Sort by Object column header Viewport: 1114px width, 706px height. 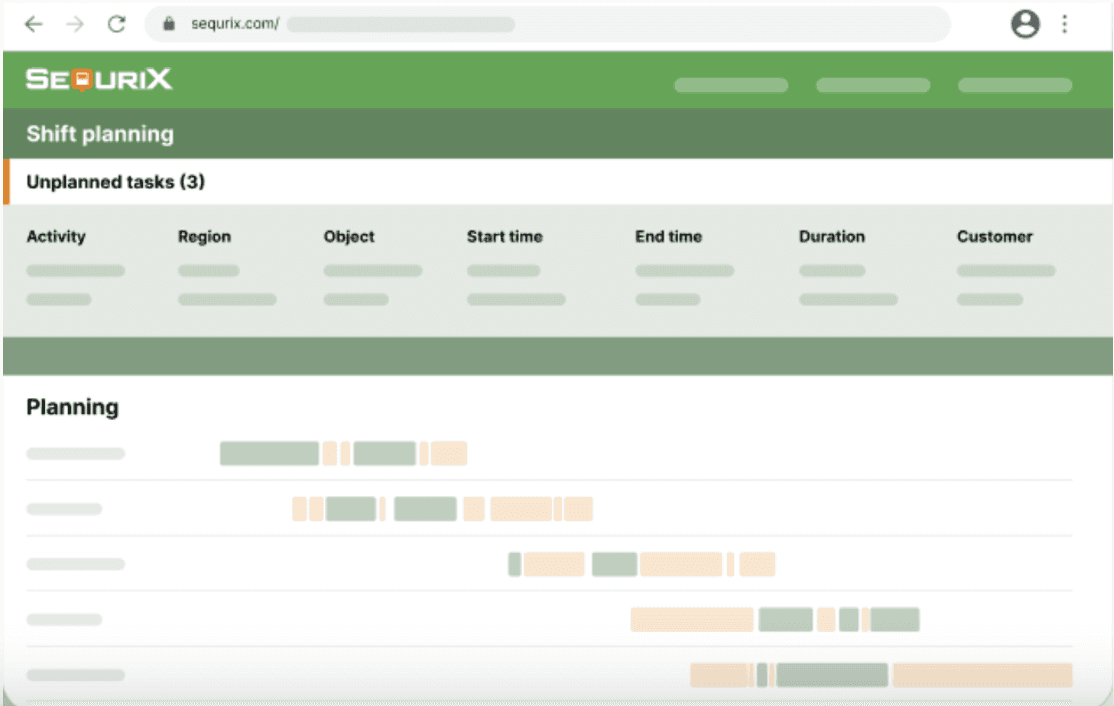(x=349, y=237)
